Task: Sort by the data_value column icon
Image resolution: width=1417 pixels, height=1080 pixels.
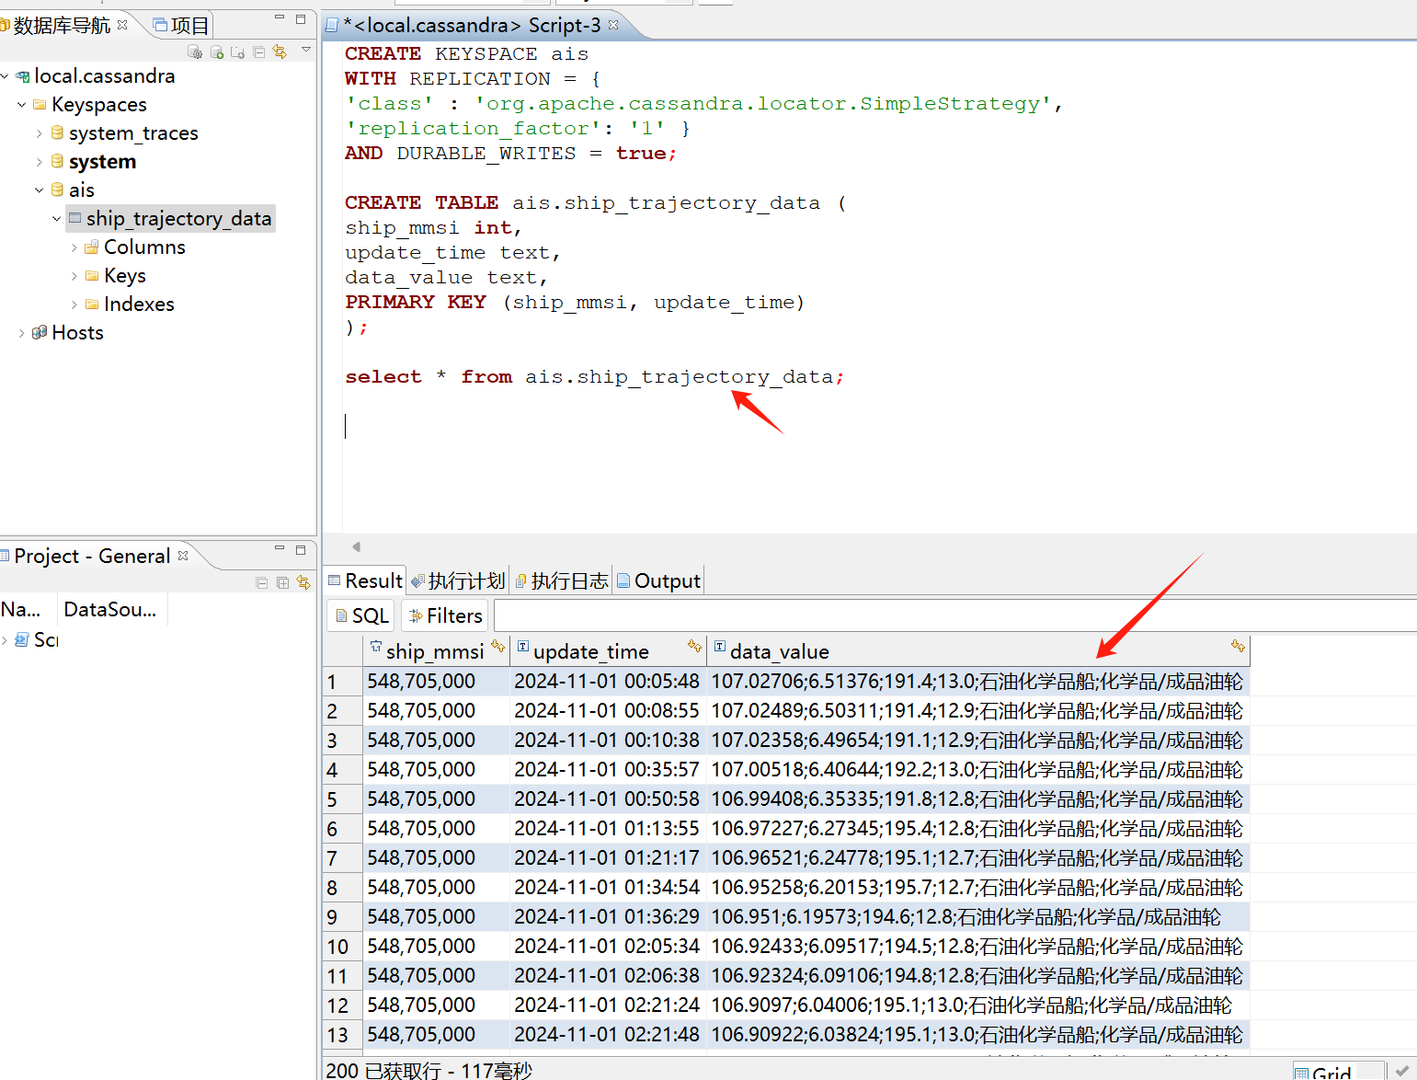Action: (x=1238, y=647)
